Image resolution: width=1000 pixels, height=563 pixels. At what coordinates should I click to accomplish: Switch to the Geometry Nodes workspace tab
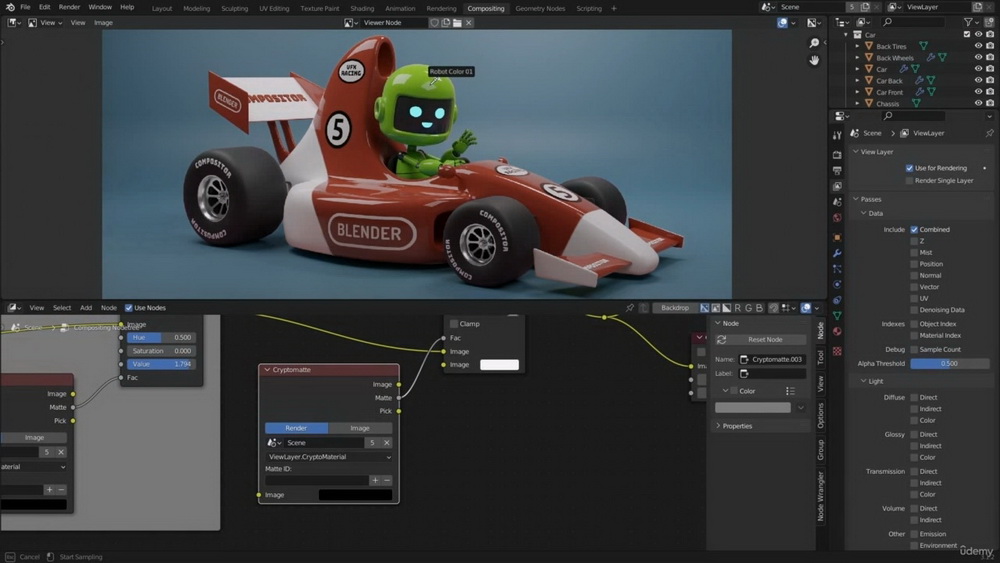(540, 8)
